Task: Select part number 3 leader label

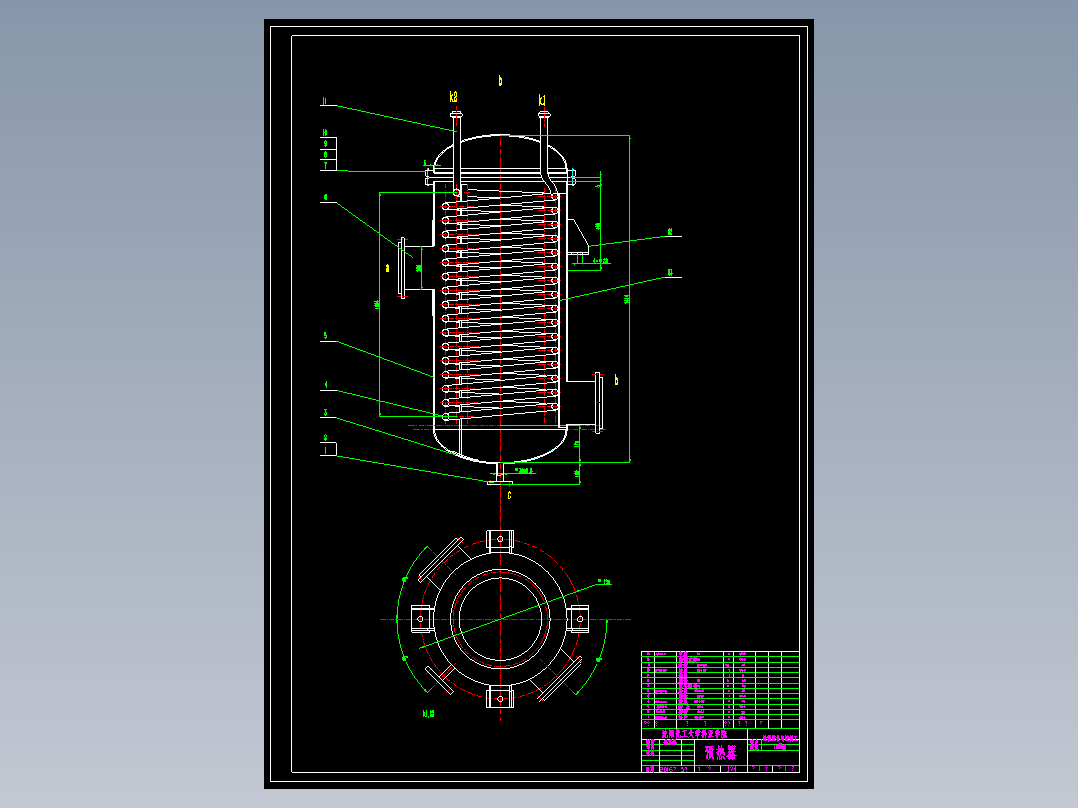Action: [x=325, y=413]
